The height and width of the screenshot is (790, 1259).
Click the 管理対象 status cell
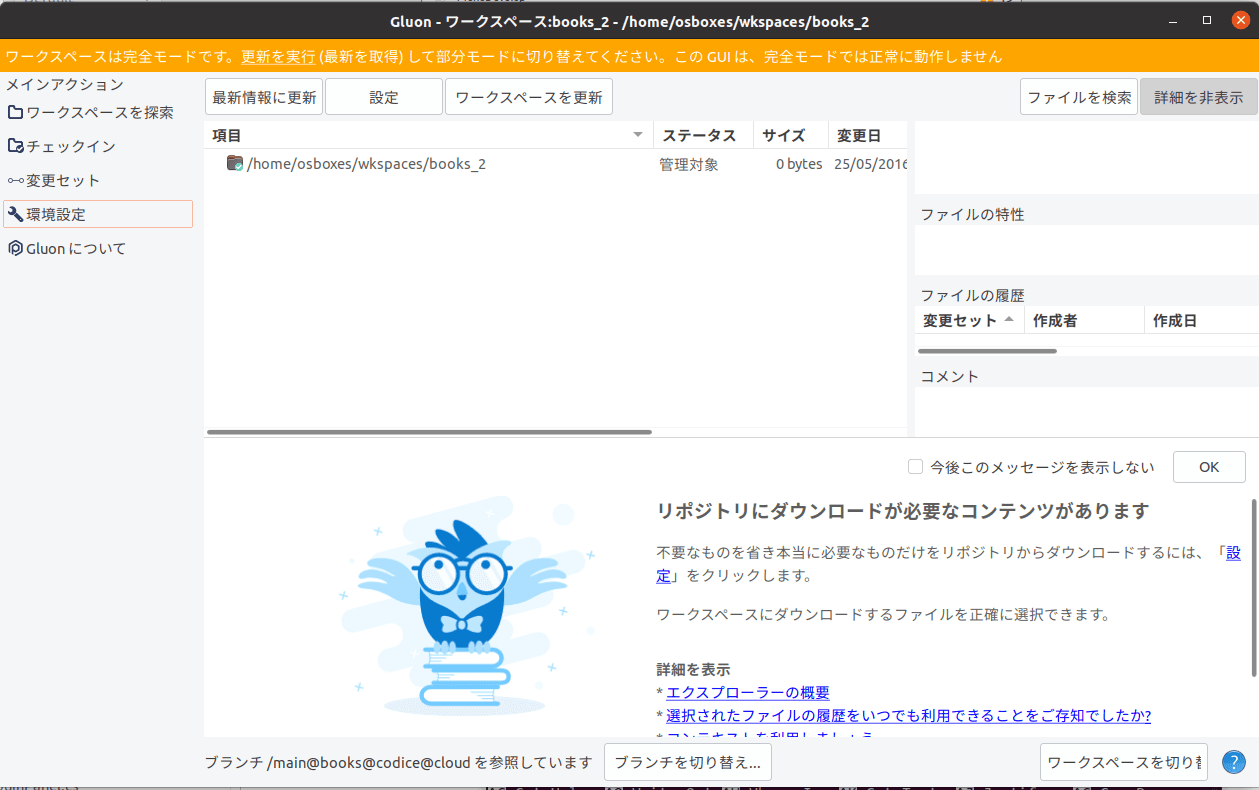(689, 164)
